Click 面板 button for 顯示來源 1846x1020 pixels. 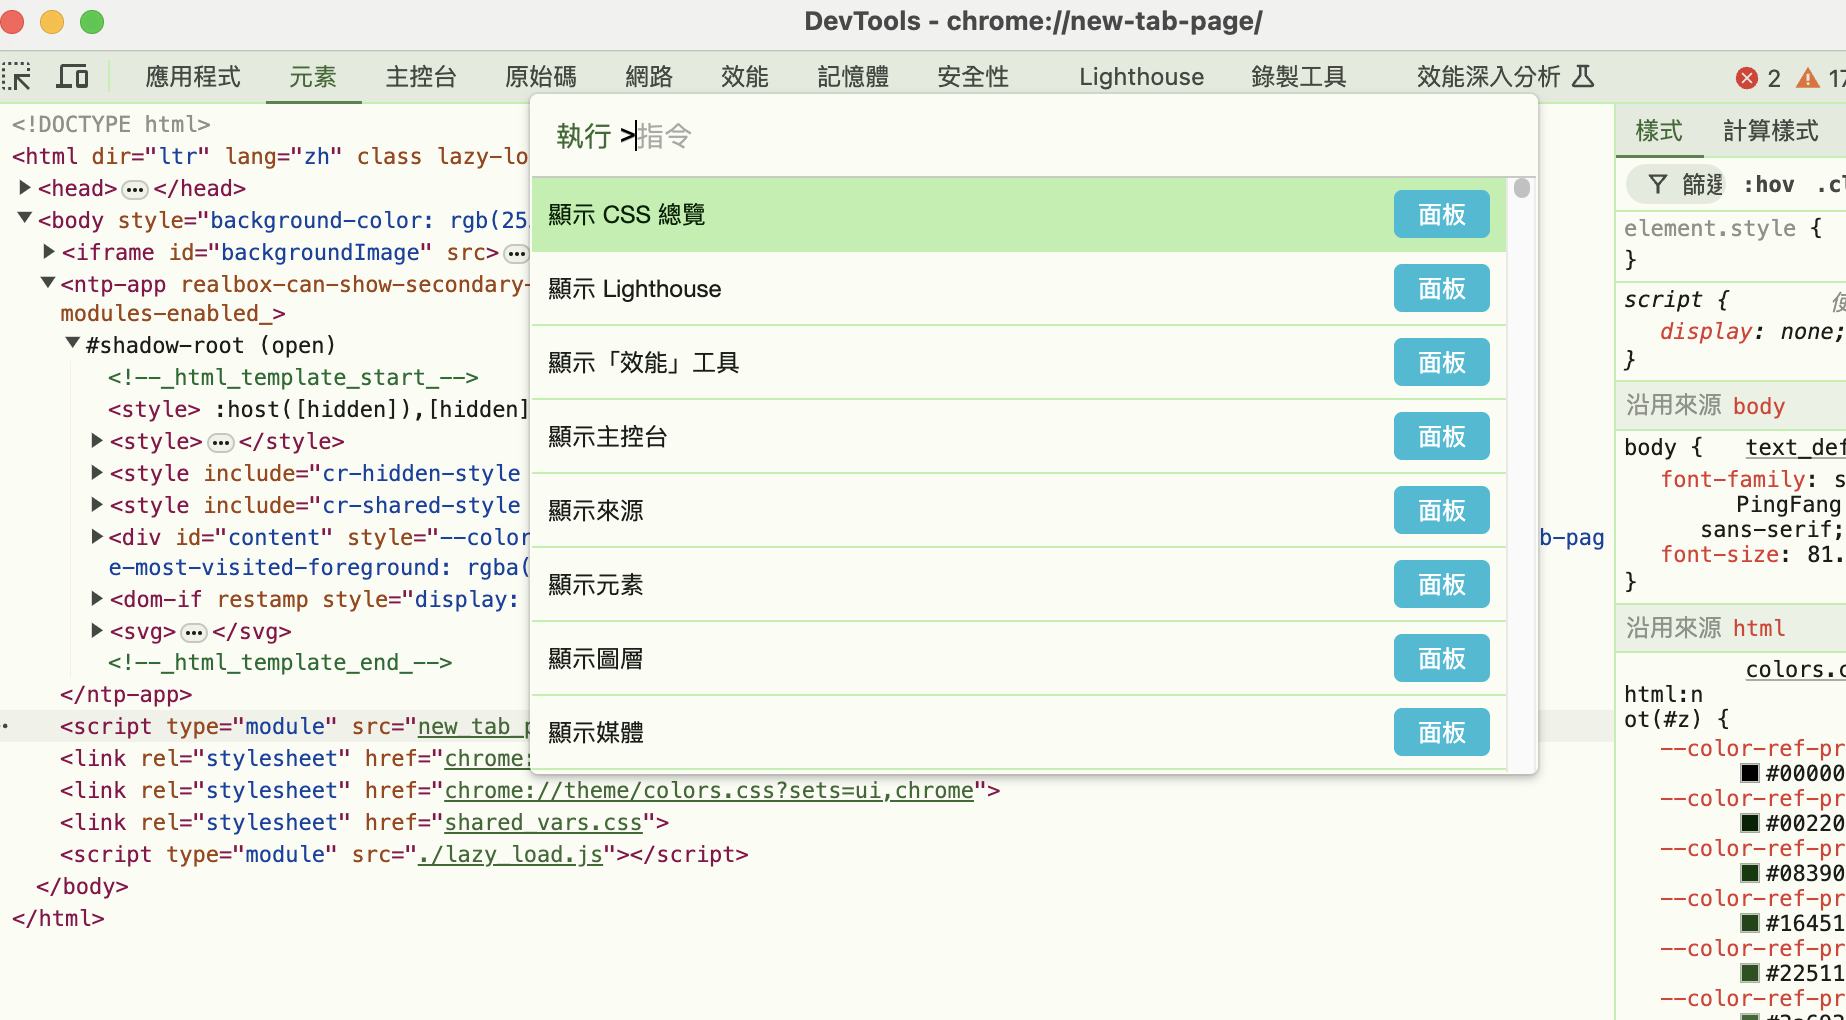(1442, 511)
